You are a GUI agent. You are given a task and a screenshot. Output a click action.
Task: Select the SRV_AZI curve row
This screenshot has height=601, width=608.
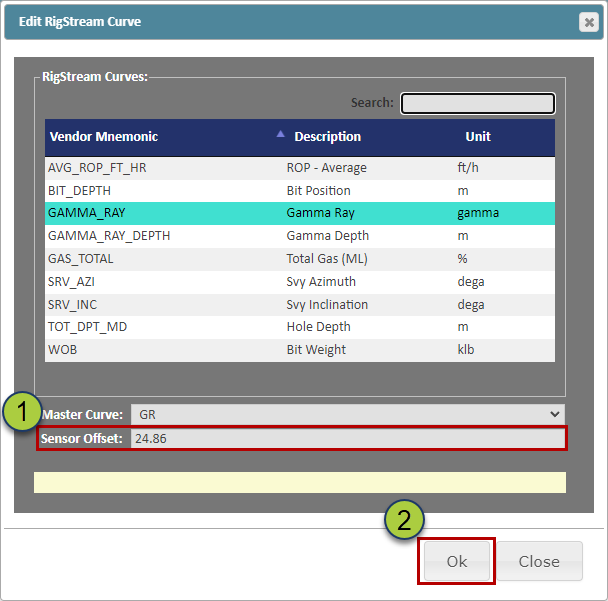(x=300, y=282)
